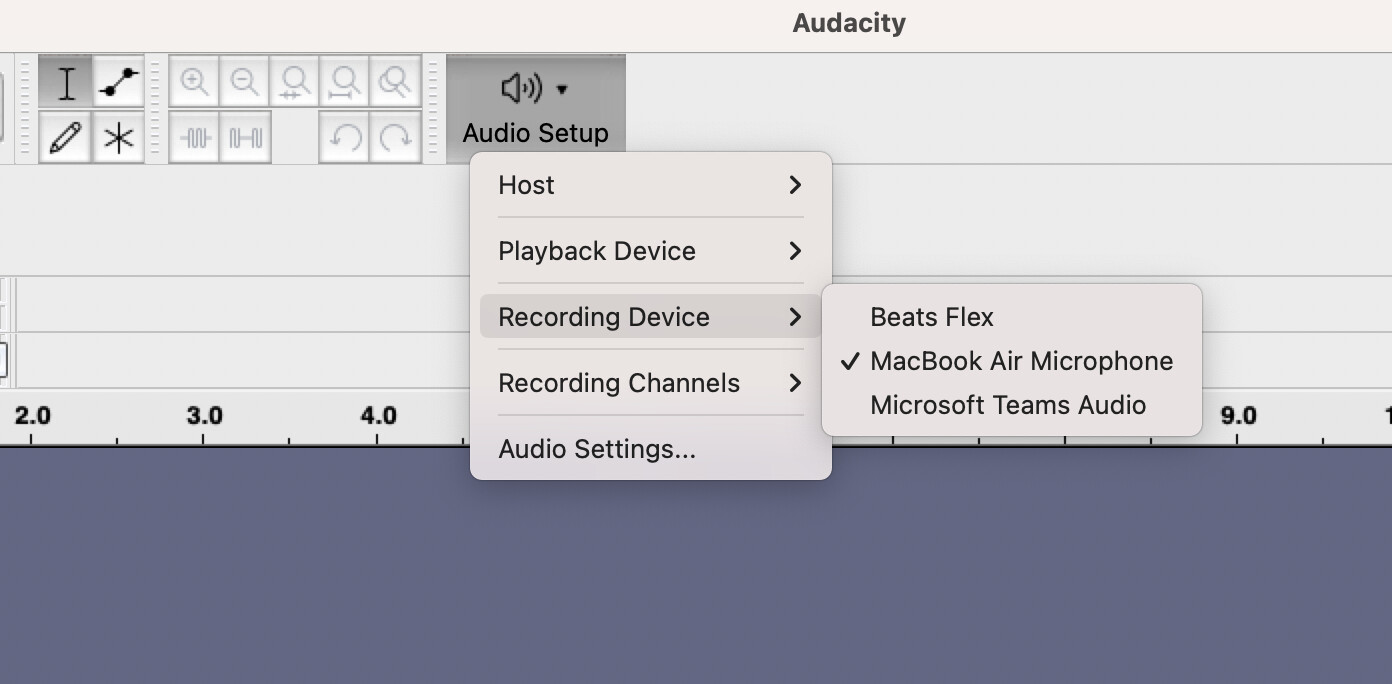The width and height of the screenshot is (1392, 684).
Task: Fit selection to width zoom icon
Action: point(295,82)
